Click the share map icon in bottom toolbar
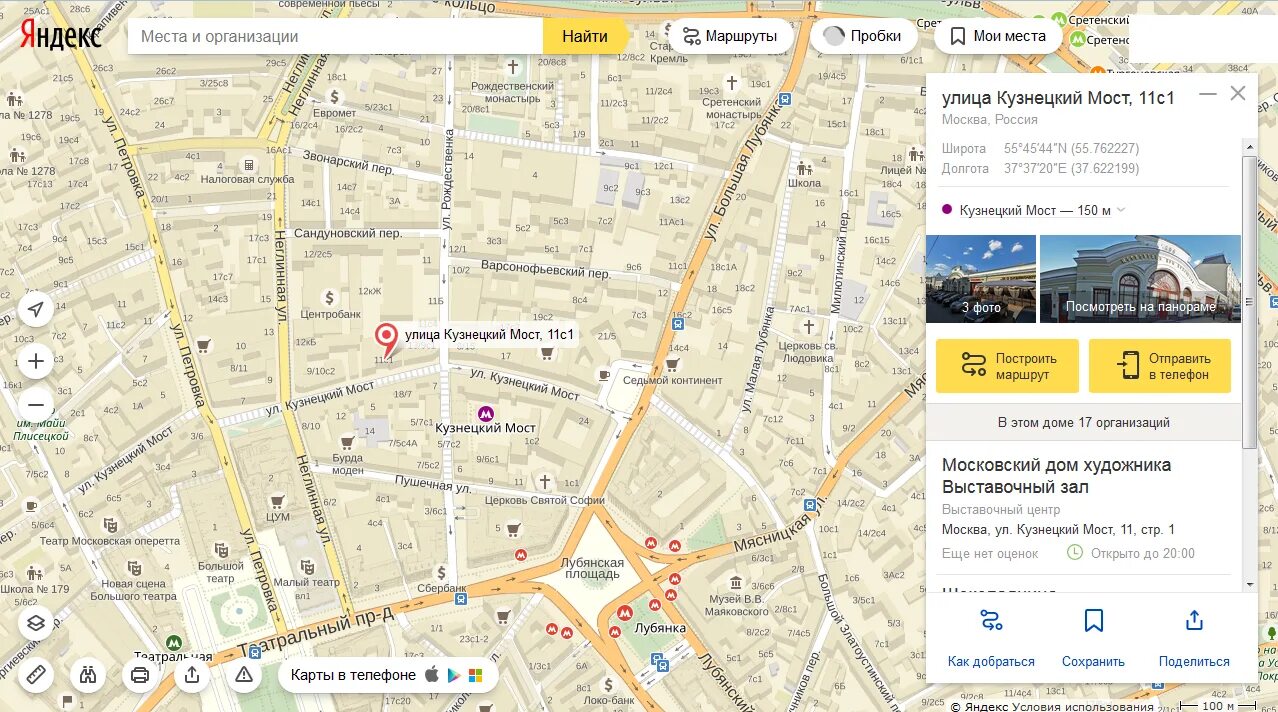 pos(192,675)
